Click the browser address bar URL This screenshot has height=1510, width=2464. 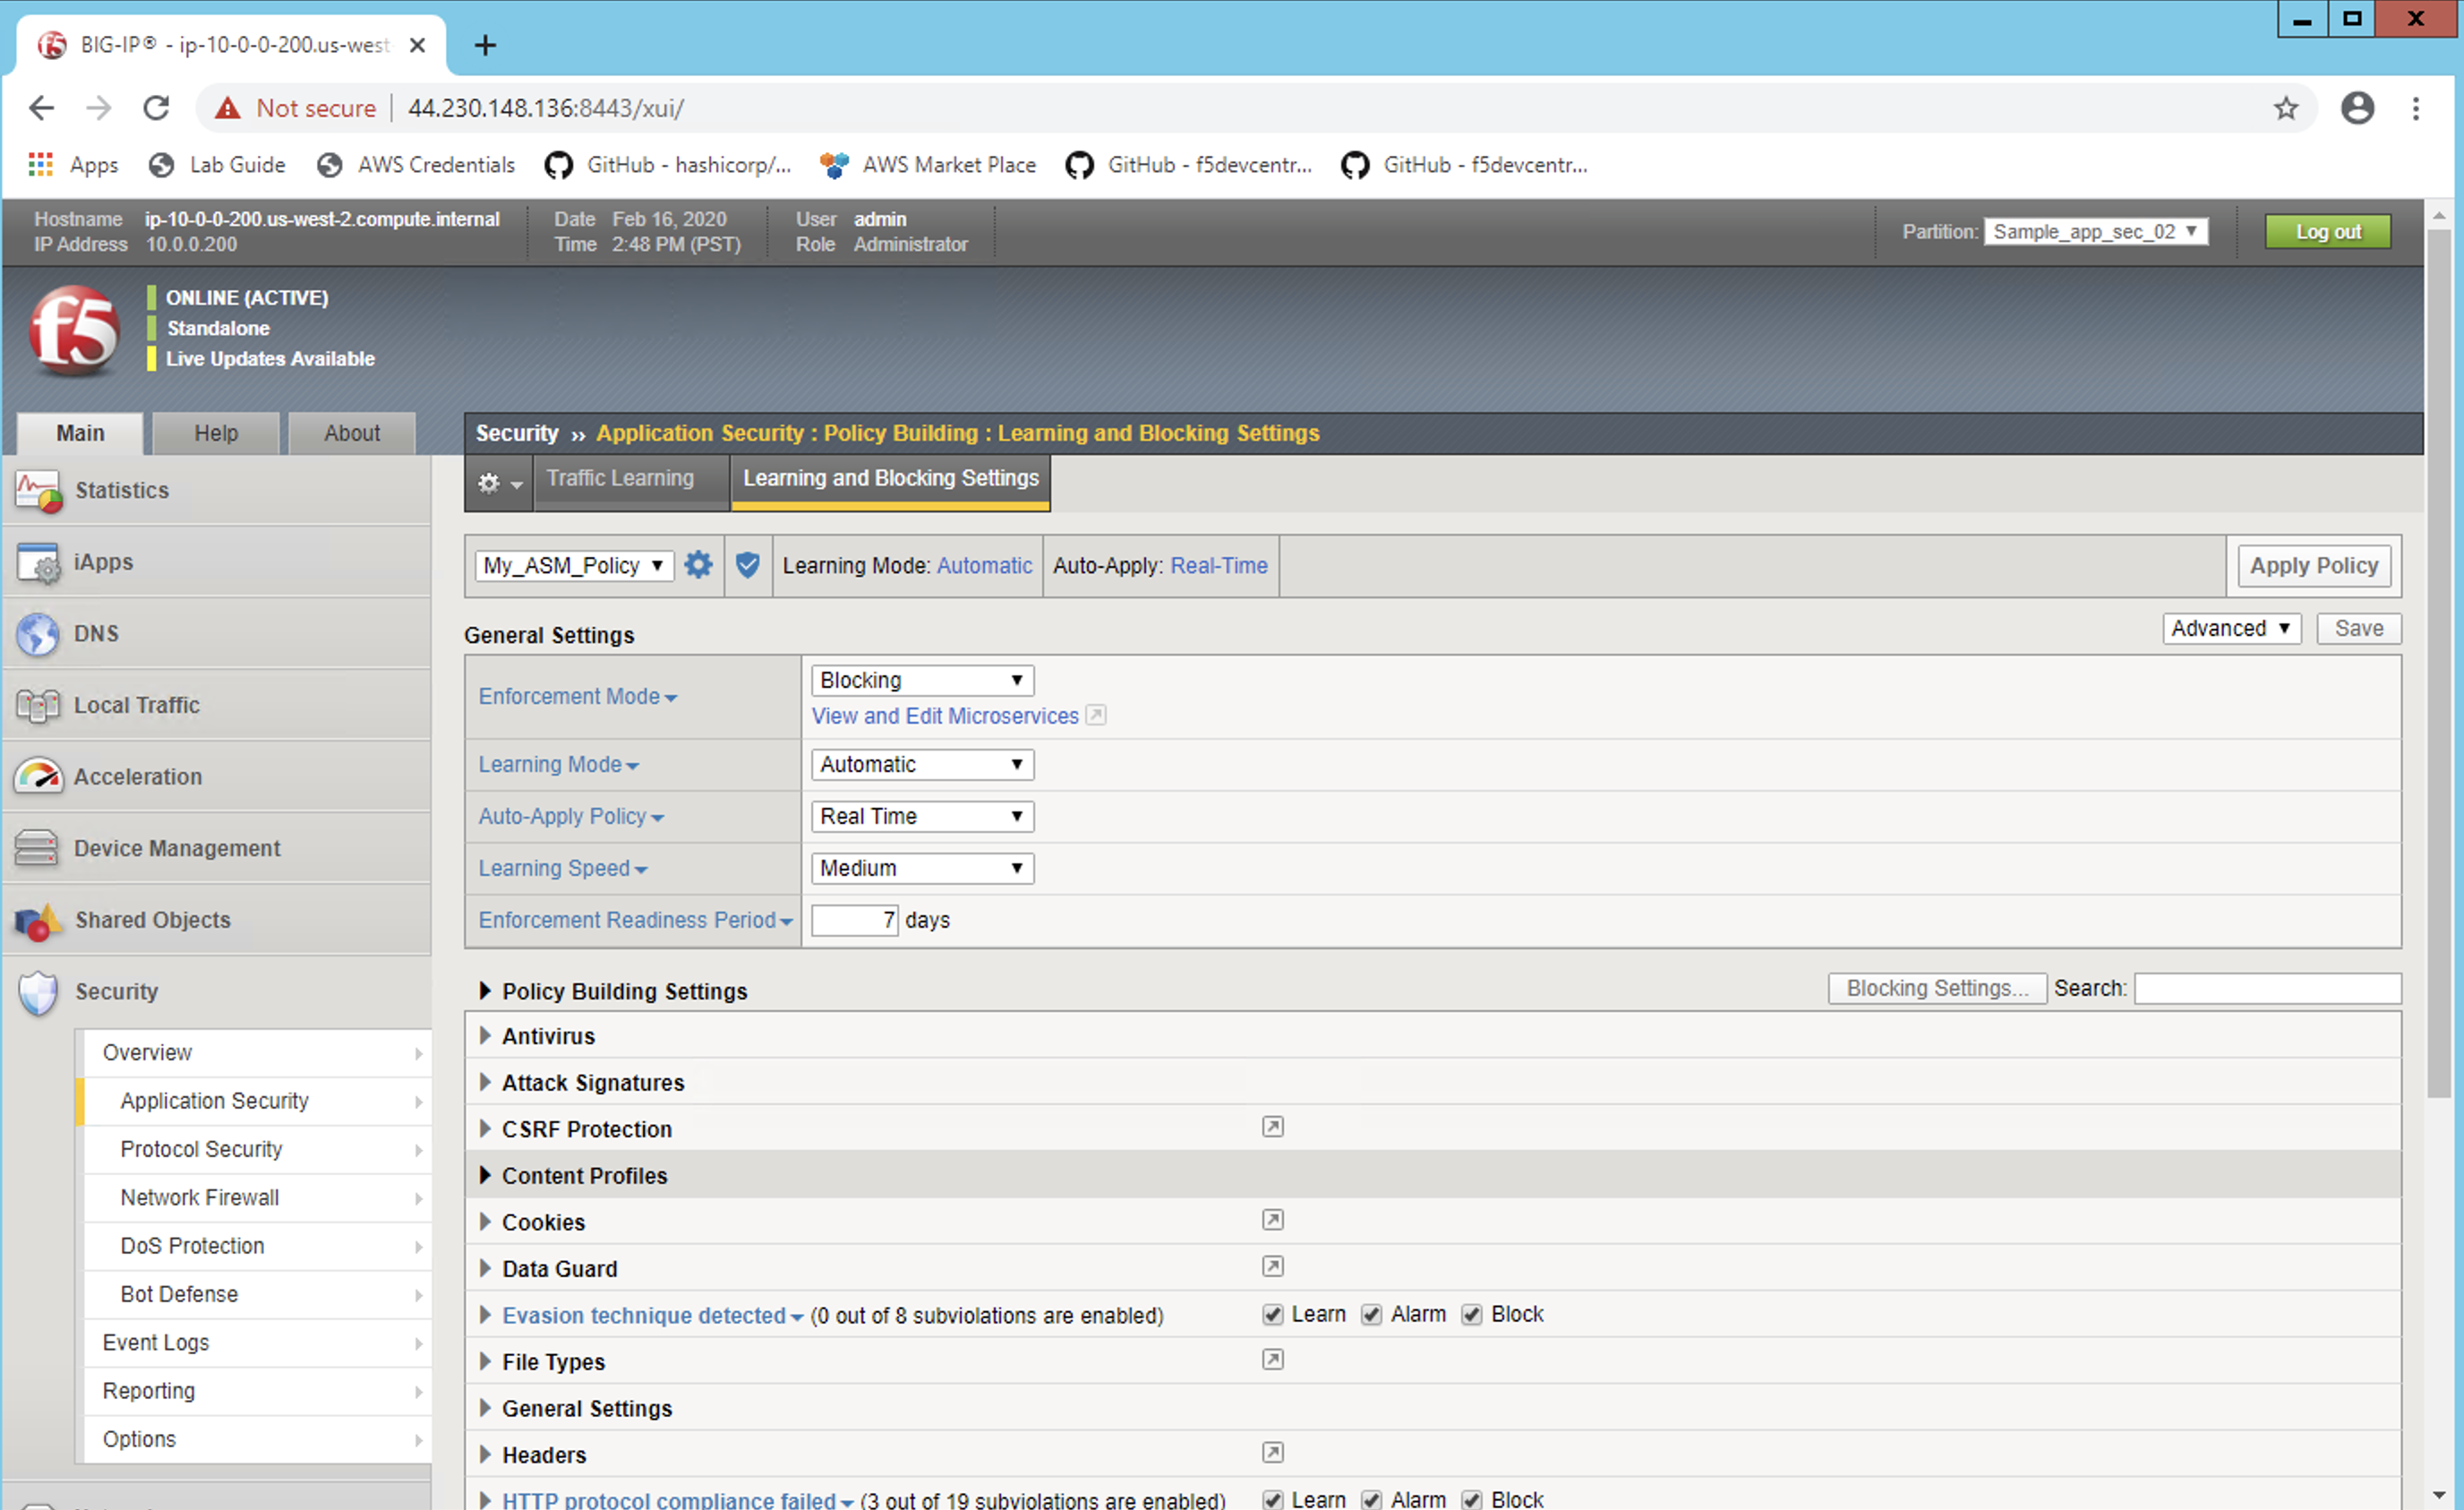pyautogui.click(x=546, y=108)
